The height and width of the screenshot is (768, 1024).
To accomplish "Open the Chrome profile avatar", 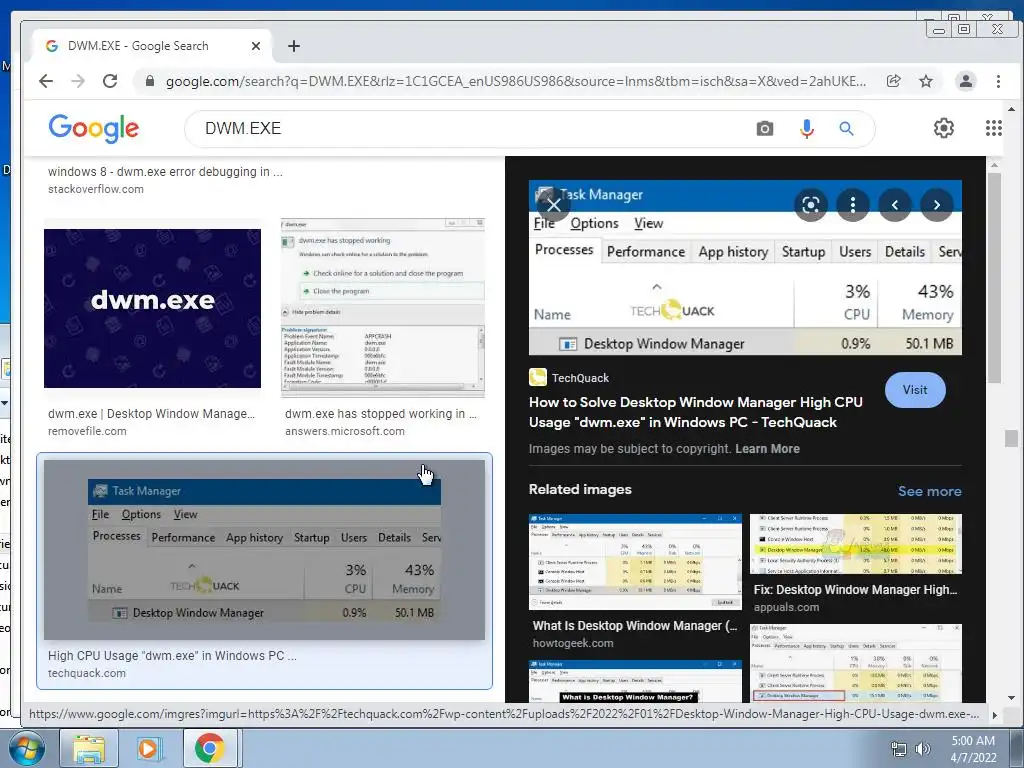I will (x=965, y=81).
